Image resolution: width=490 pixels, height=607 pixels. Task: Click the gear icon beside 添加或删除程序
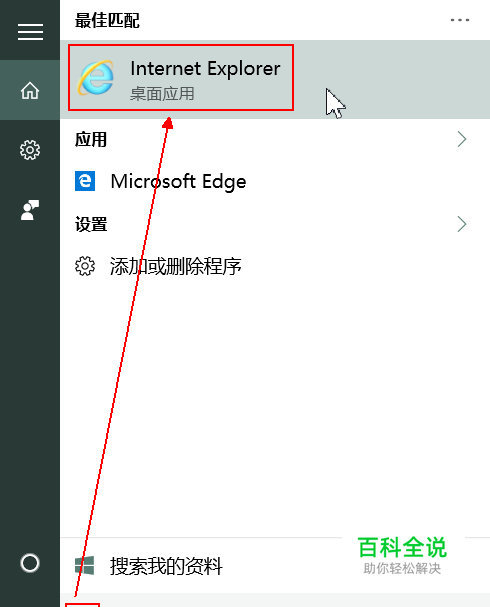85,266
